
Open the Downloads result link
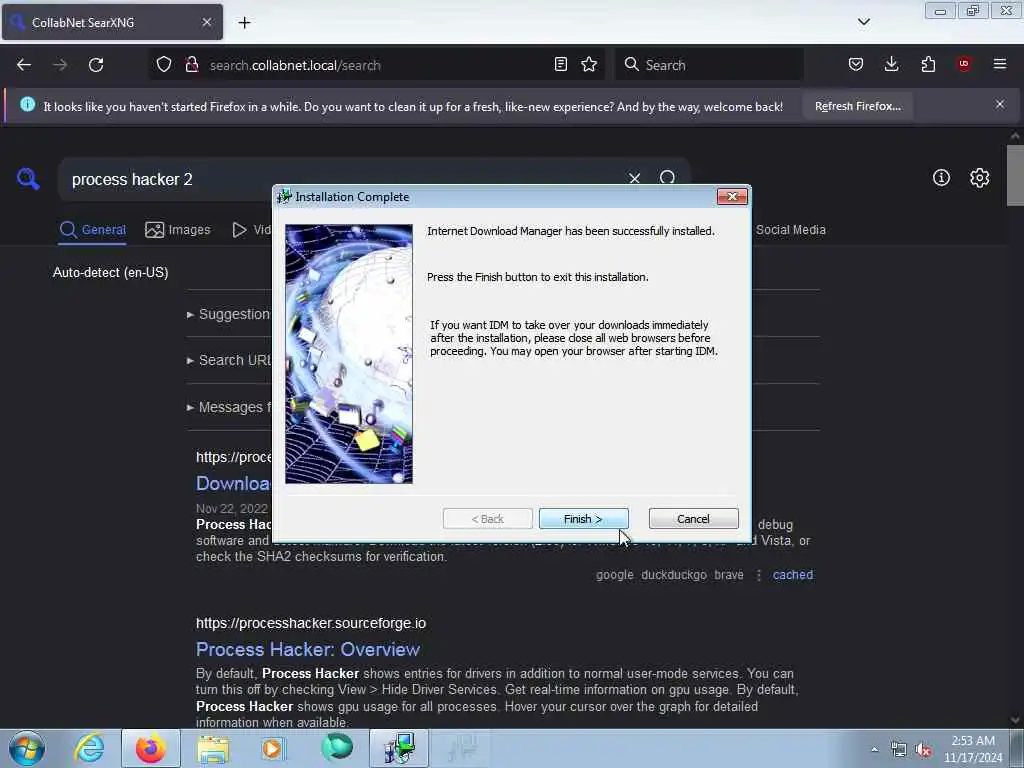(233, 483)
